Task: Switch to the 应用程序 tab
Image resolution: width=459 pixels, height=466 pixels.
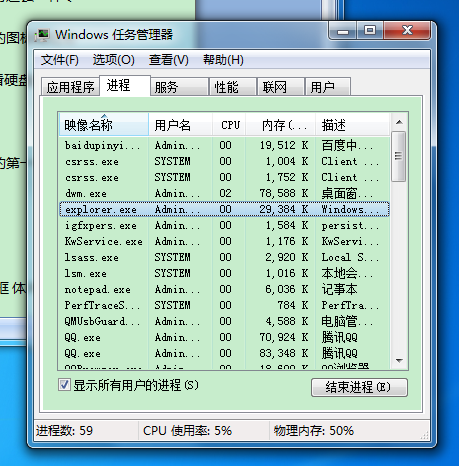Action: pyautogui.click(x=70, y=87)
